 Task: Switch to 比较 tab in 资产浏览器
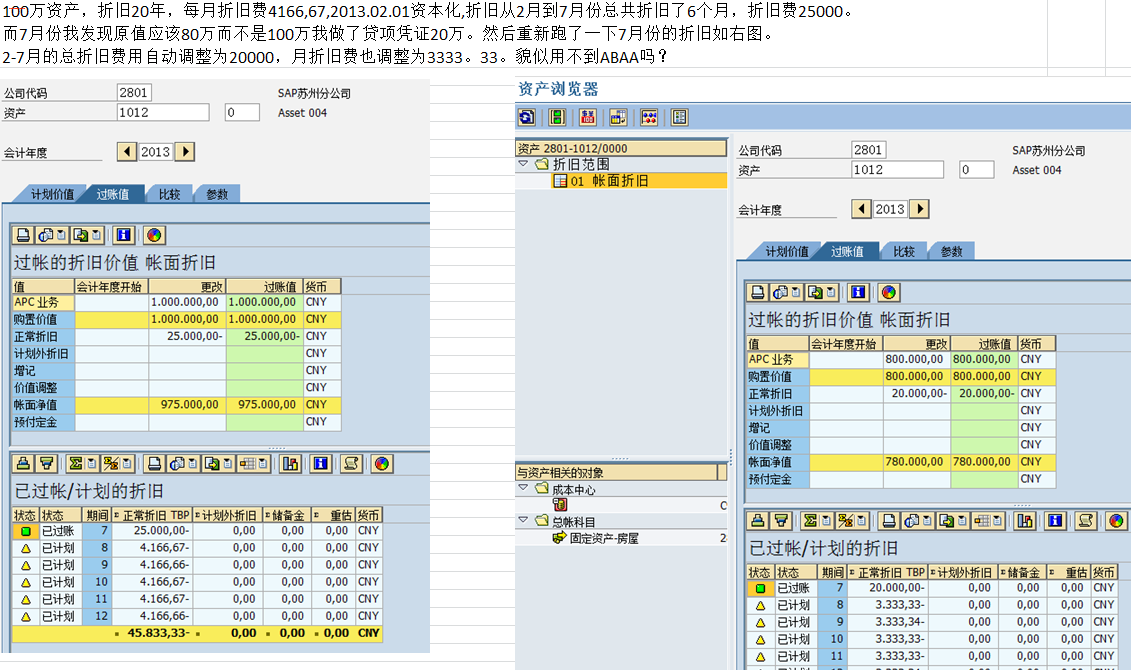pos(904,251)
